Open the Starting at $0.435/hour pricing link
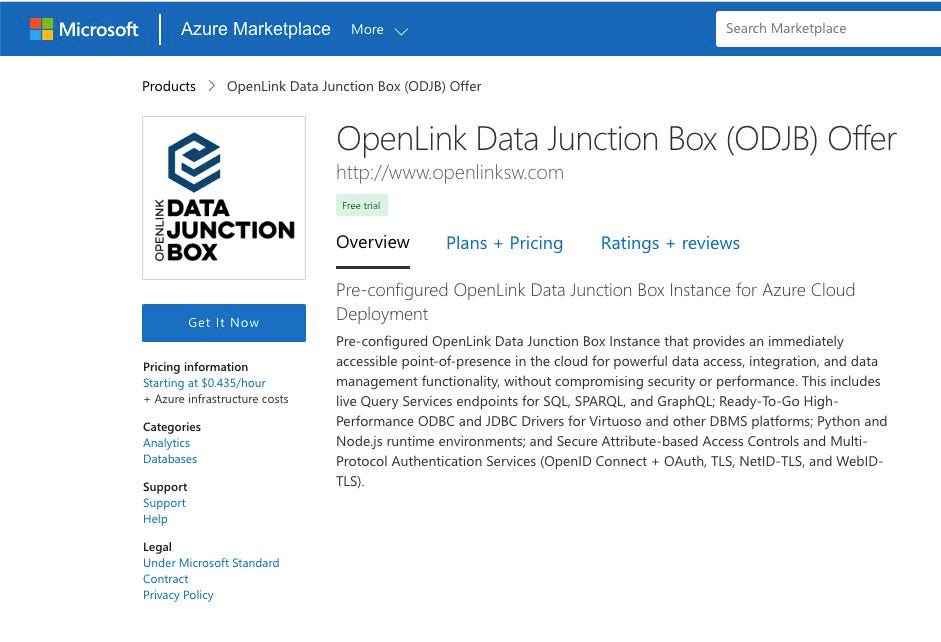The width and height of the screenshot is (941, 642). coord(204,382)
